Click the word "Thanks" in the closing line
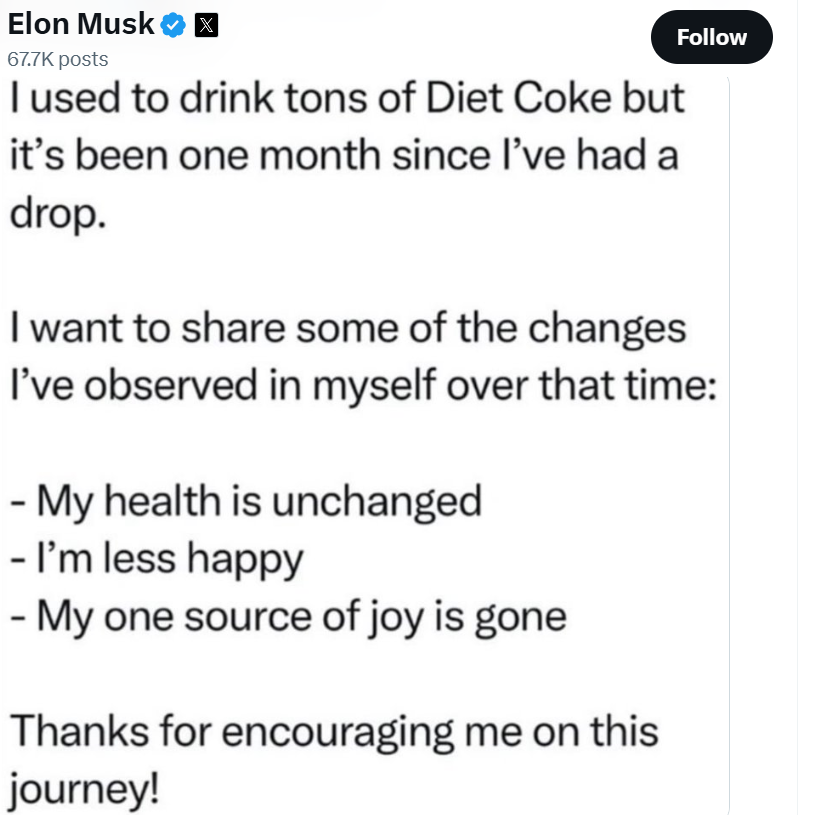The image size is (814, 815). pyautogui.click(x=80, y=731)
